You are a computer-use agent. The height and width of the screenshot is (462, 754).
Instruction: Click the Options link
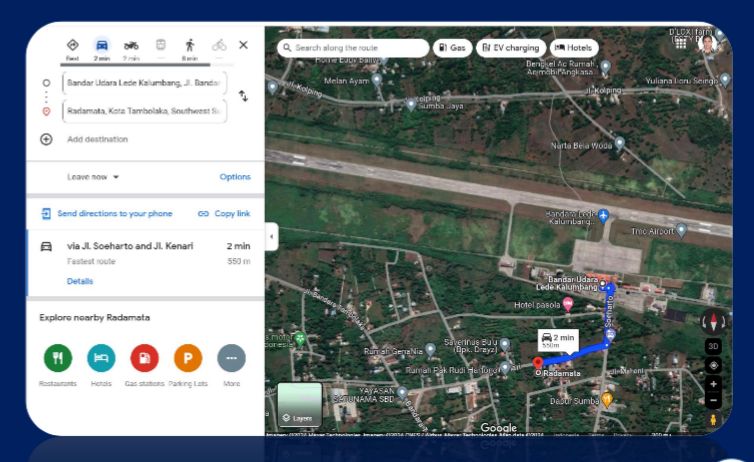point(235,177)
